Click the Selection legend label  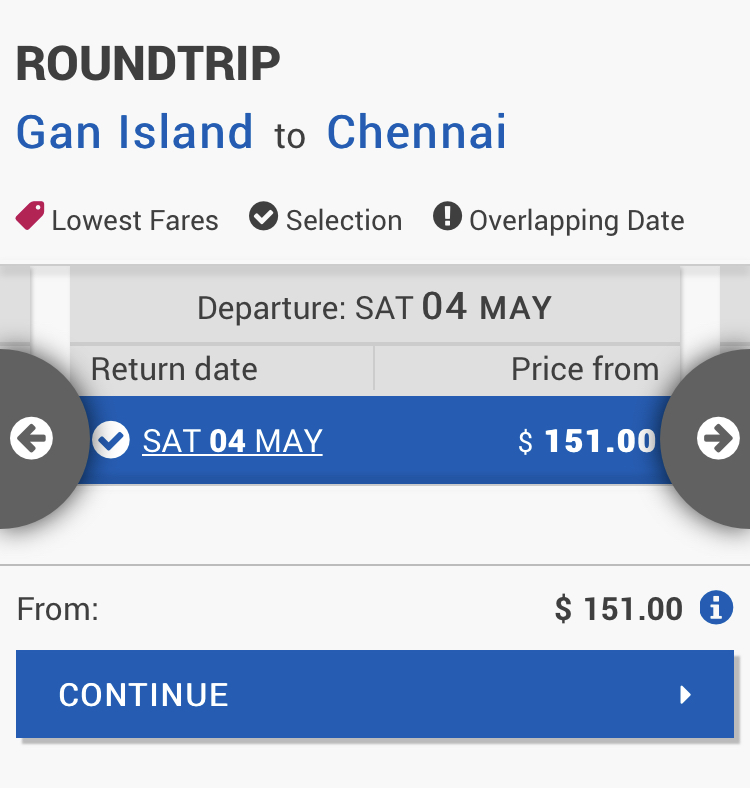tap(344, 221)
